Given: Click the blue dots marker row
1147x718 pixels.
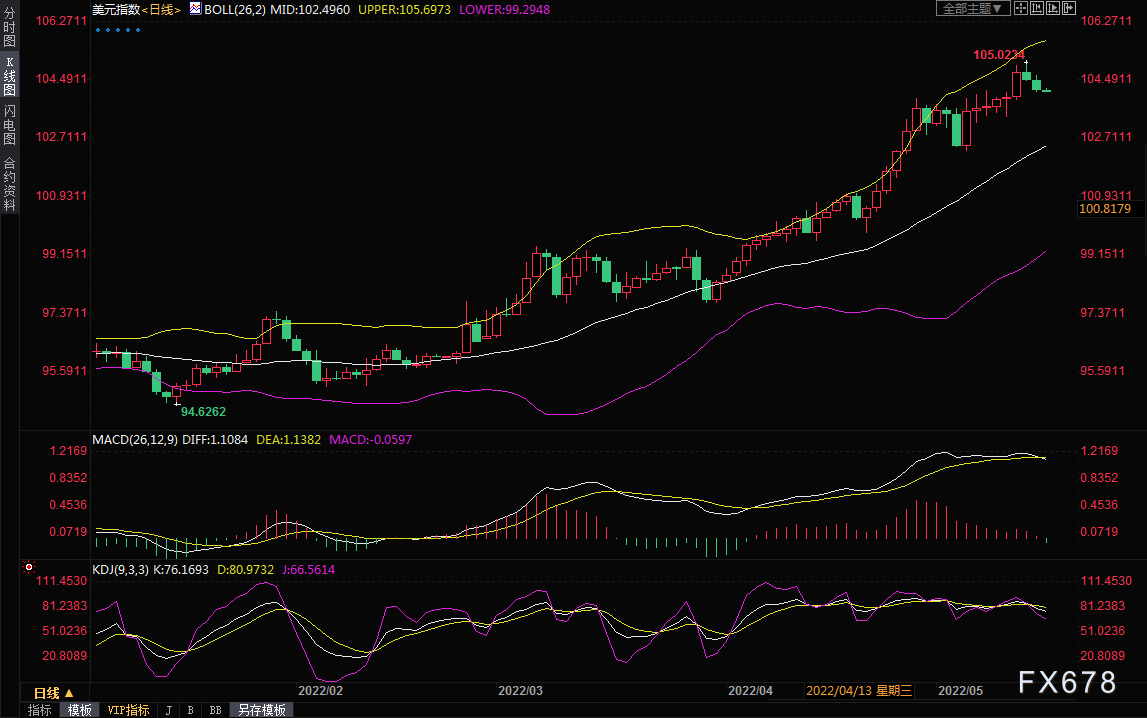Looking at the screenshot, I should tap(117, 30).
